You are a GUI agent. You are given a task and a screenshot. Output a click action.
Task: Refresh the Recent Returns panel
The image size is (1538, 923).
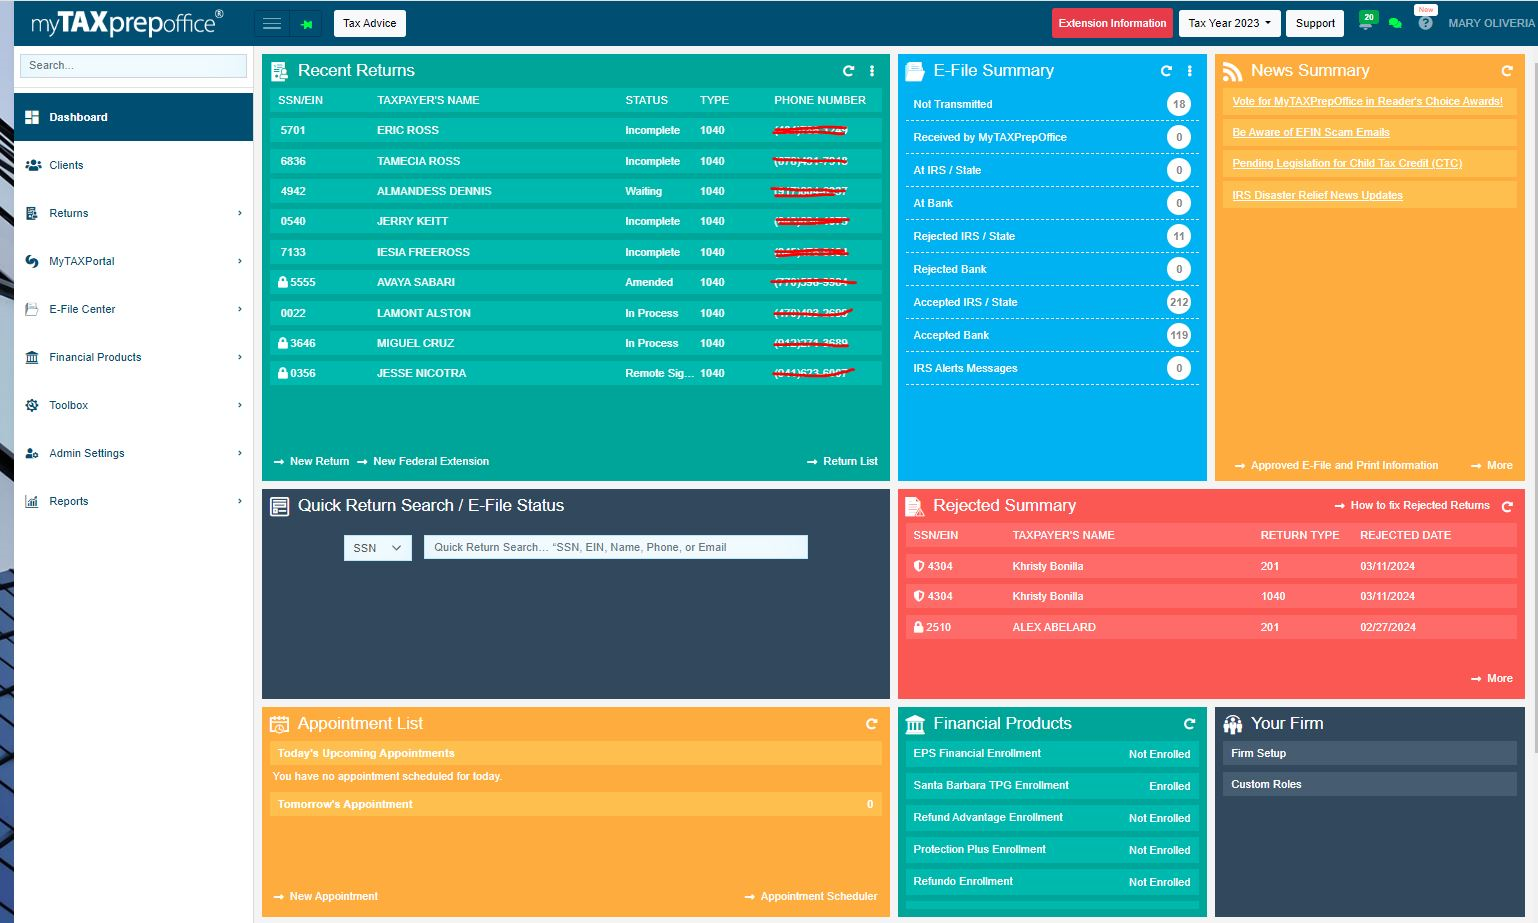848,71
